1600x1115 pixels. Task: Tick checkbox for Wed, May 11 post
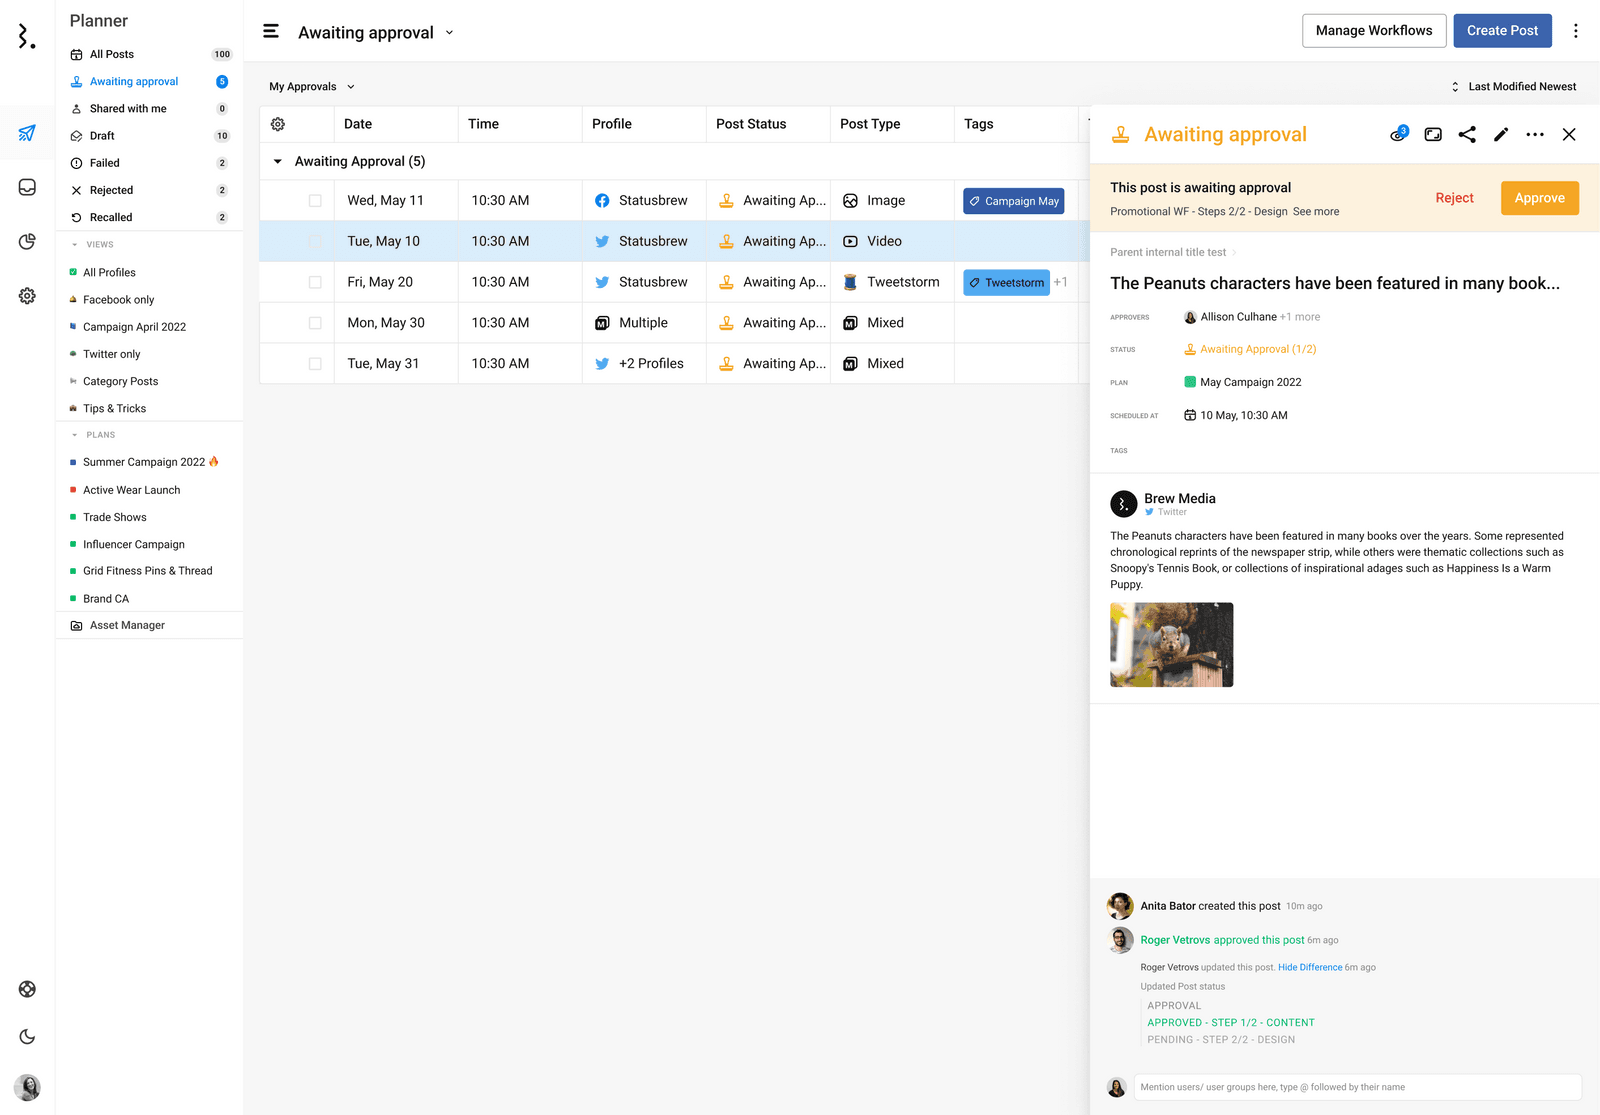(315, 201)
